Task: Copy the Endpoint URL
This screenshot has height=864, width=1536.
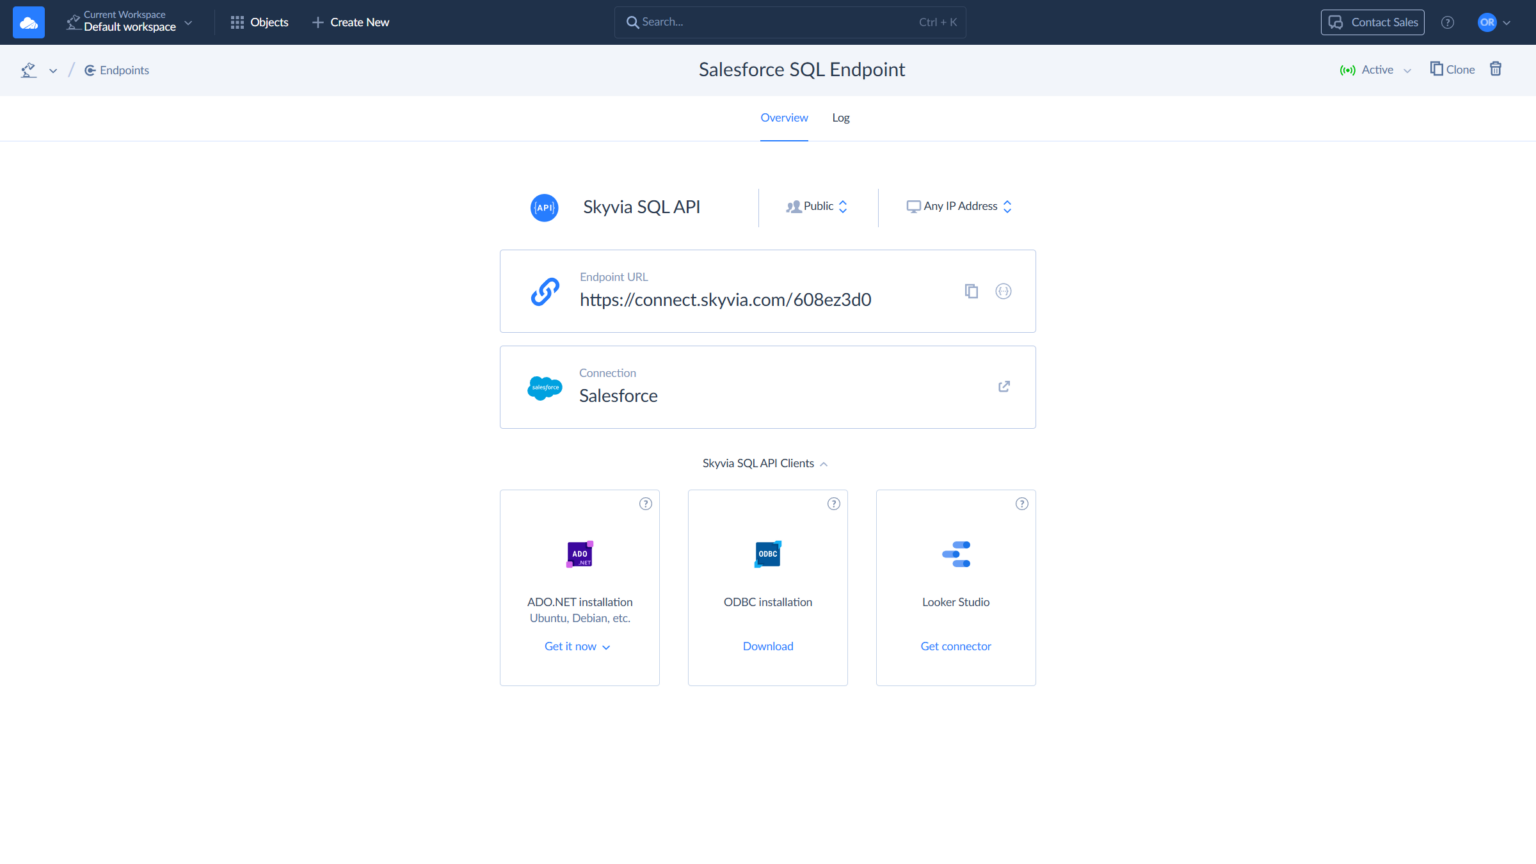Action: [971, 290]
